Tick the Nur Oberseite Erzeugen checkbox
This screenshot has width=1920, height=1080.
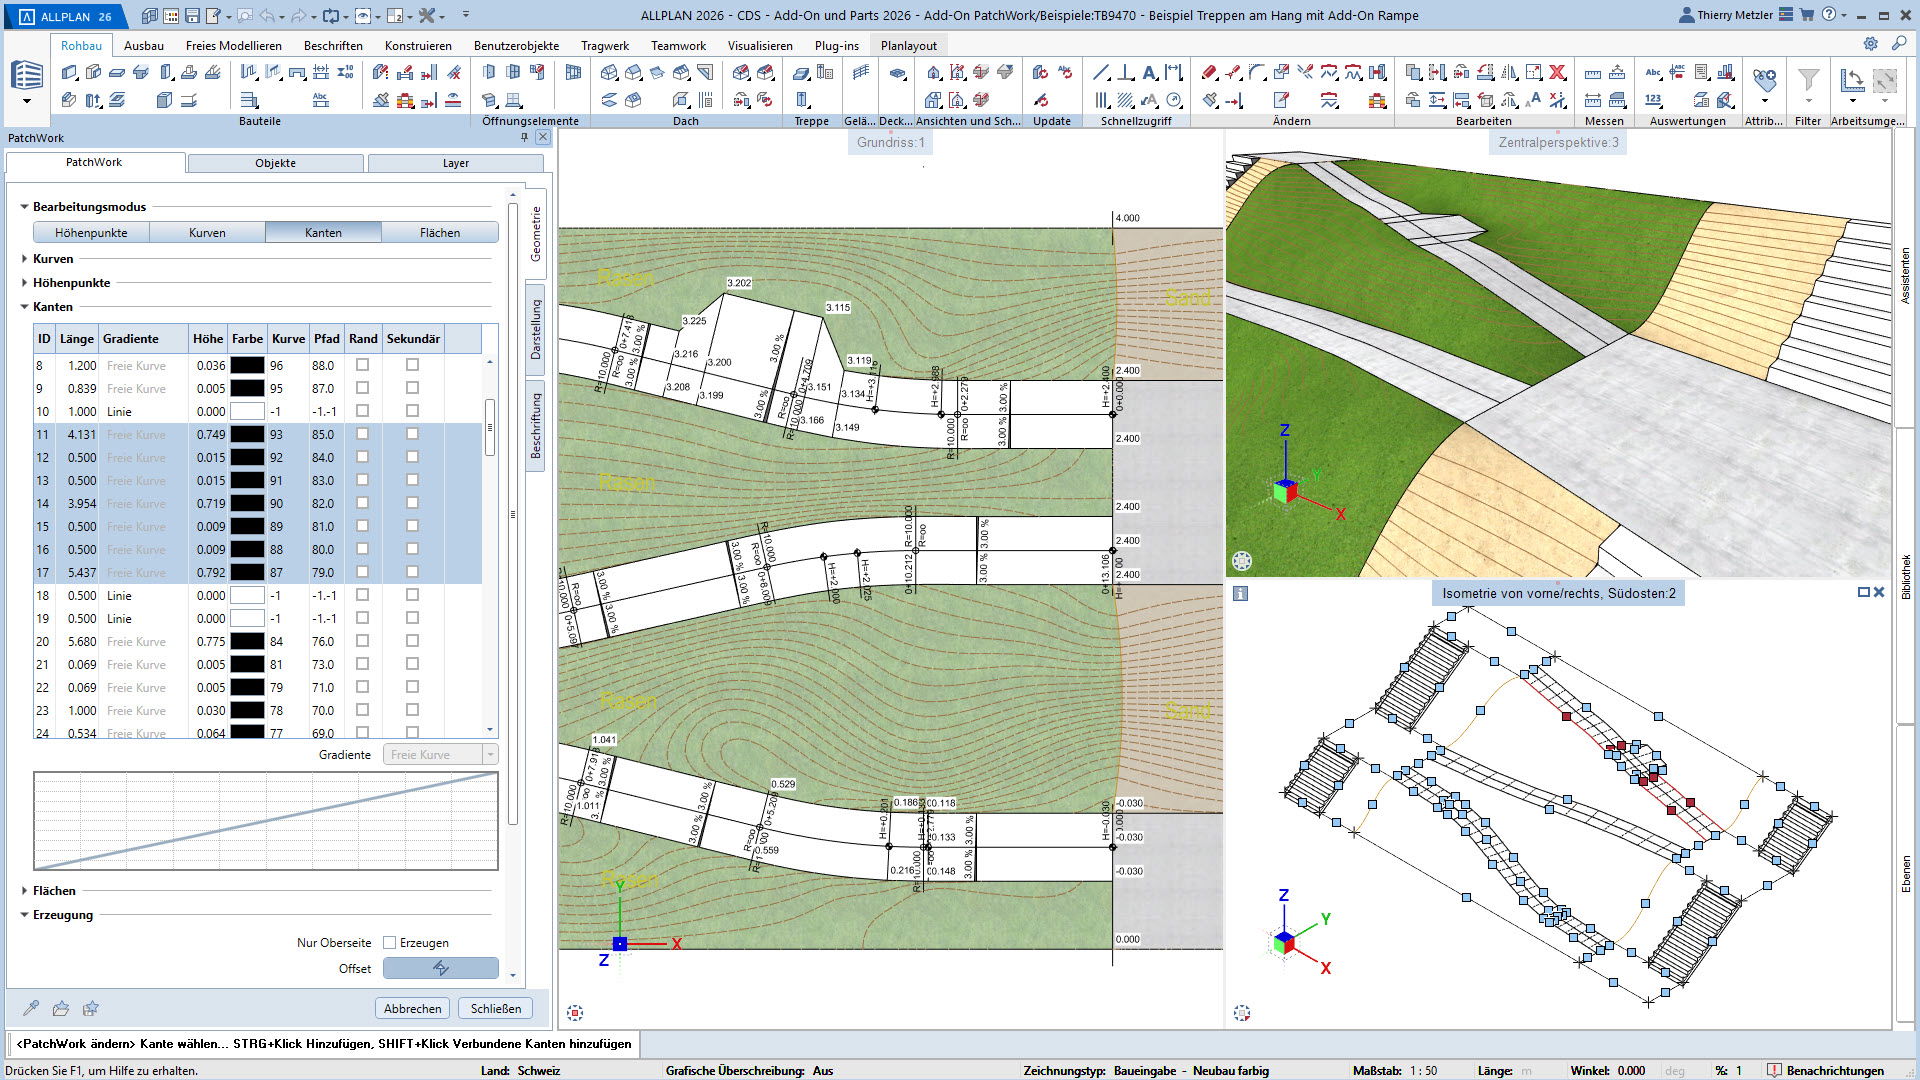coord(390,943)
